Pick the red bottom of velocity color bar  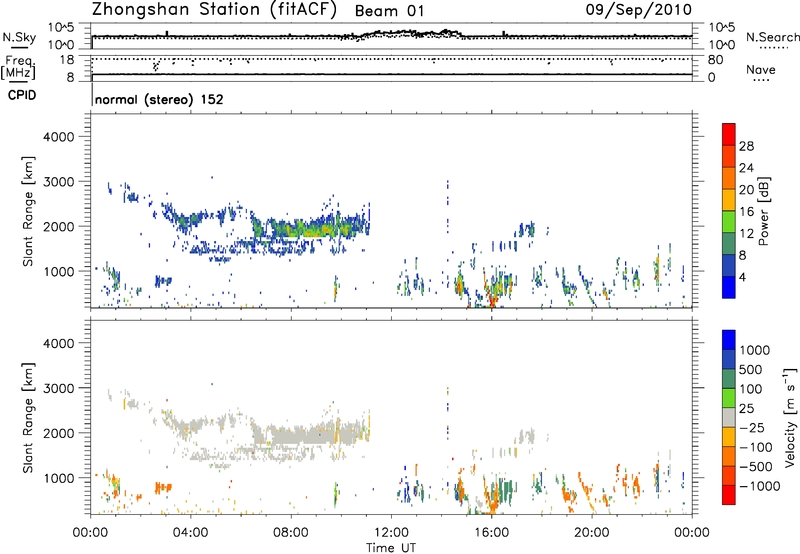click(x=729, y=495)
